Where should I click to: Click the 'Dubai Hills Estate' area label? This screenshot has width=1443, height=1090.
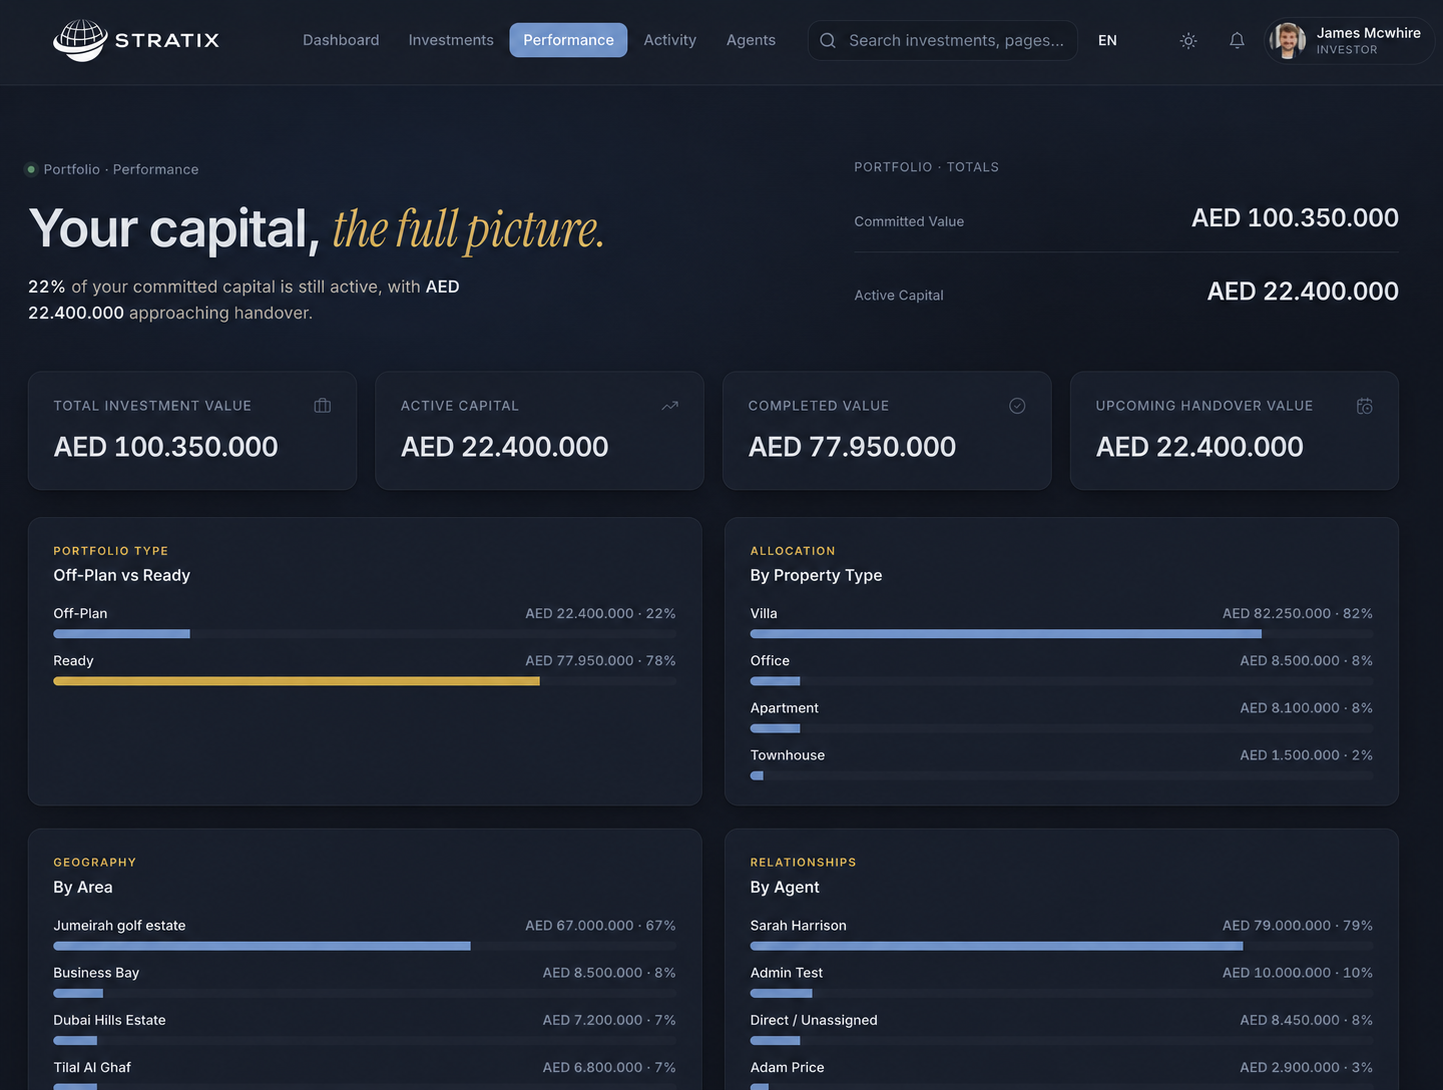point(110,1021)
